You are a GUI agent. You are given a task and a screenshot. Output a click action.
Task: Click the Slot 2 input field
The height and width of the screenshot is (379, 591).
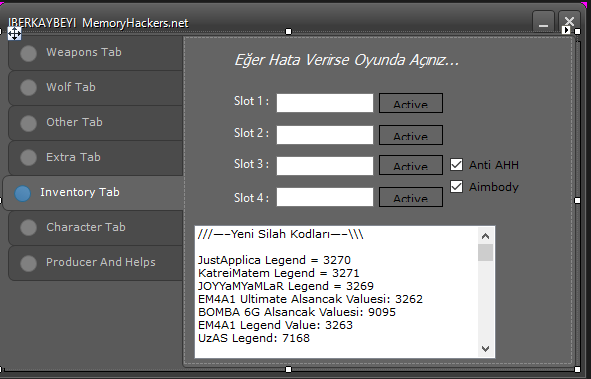click(325, 135)
